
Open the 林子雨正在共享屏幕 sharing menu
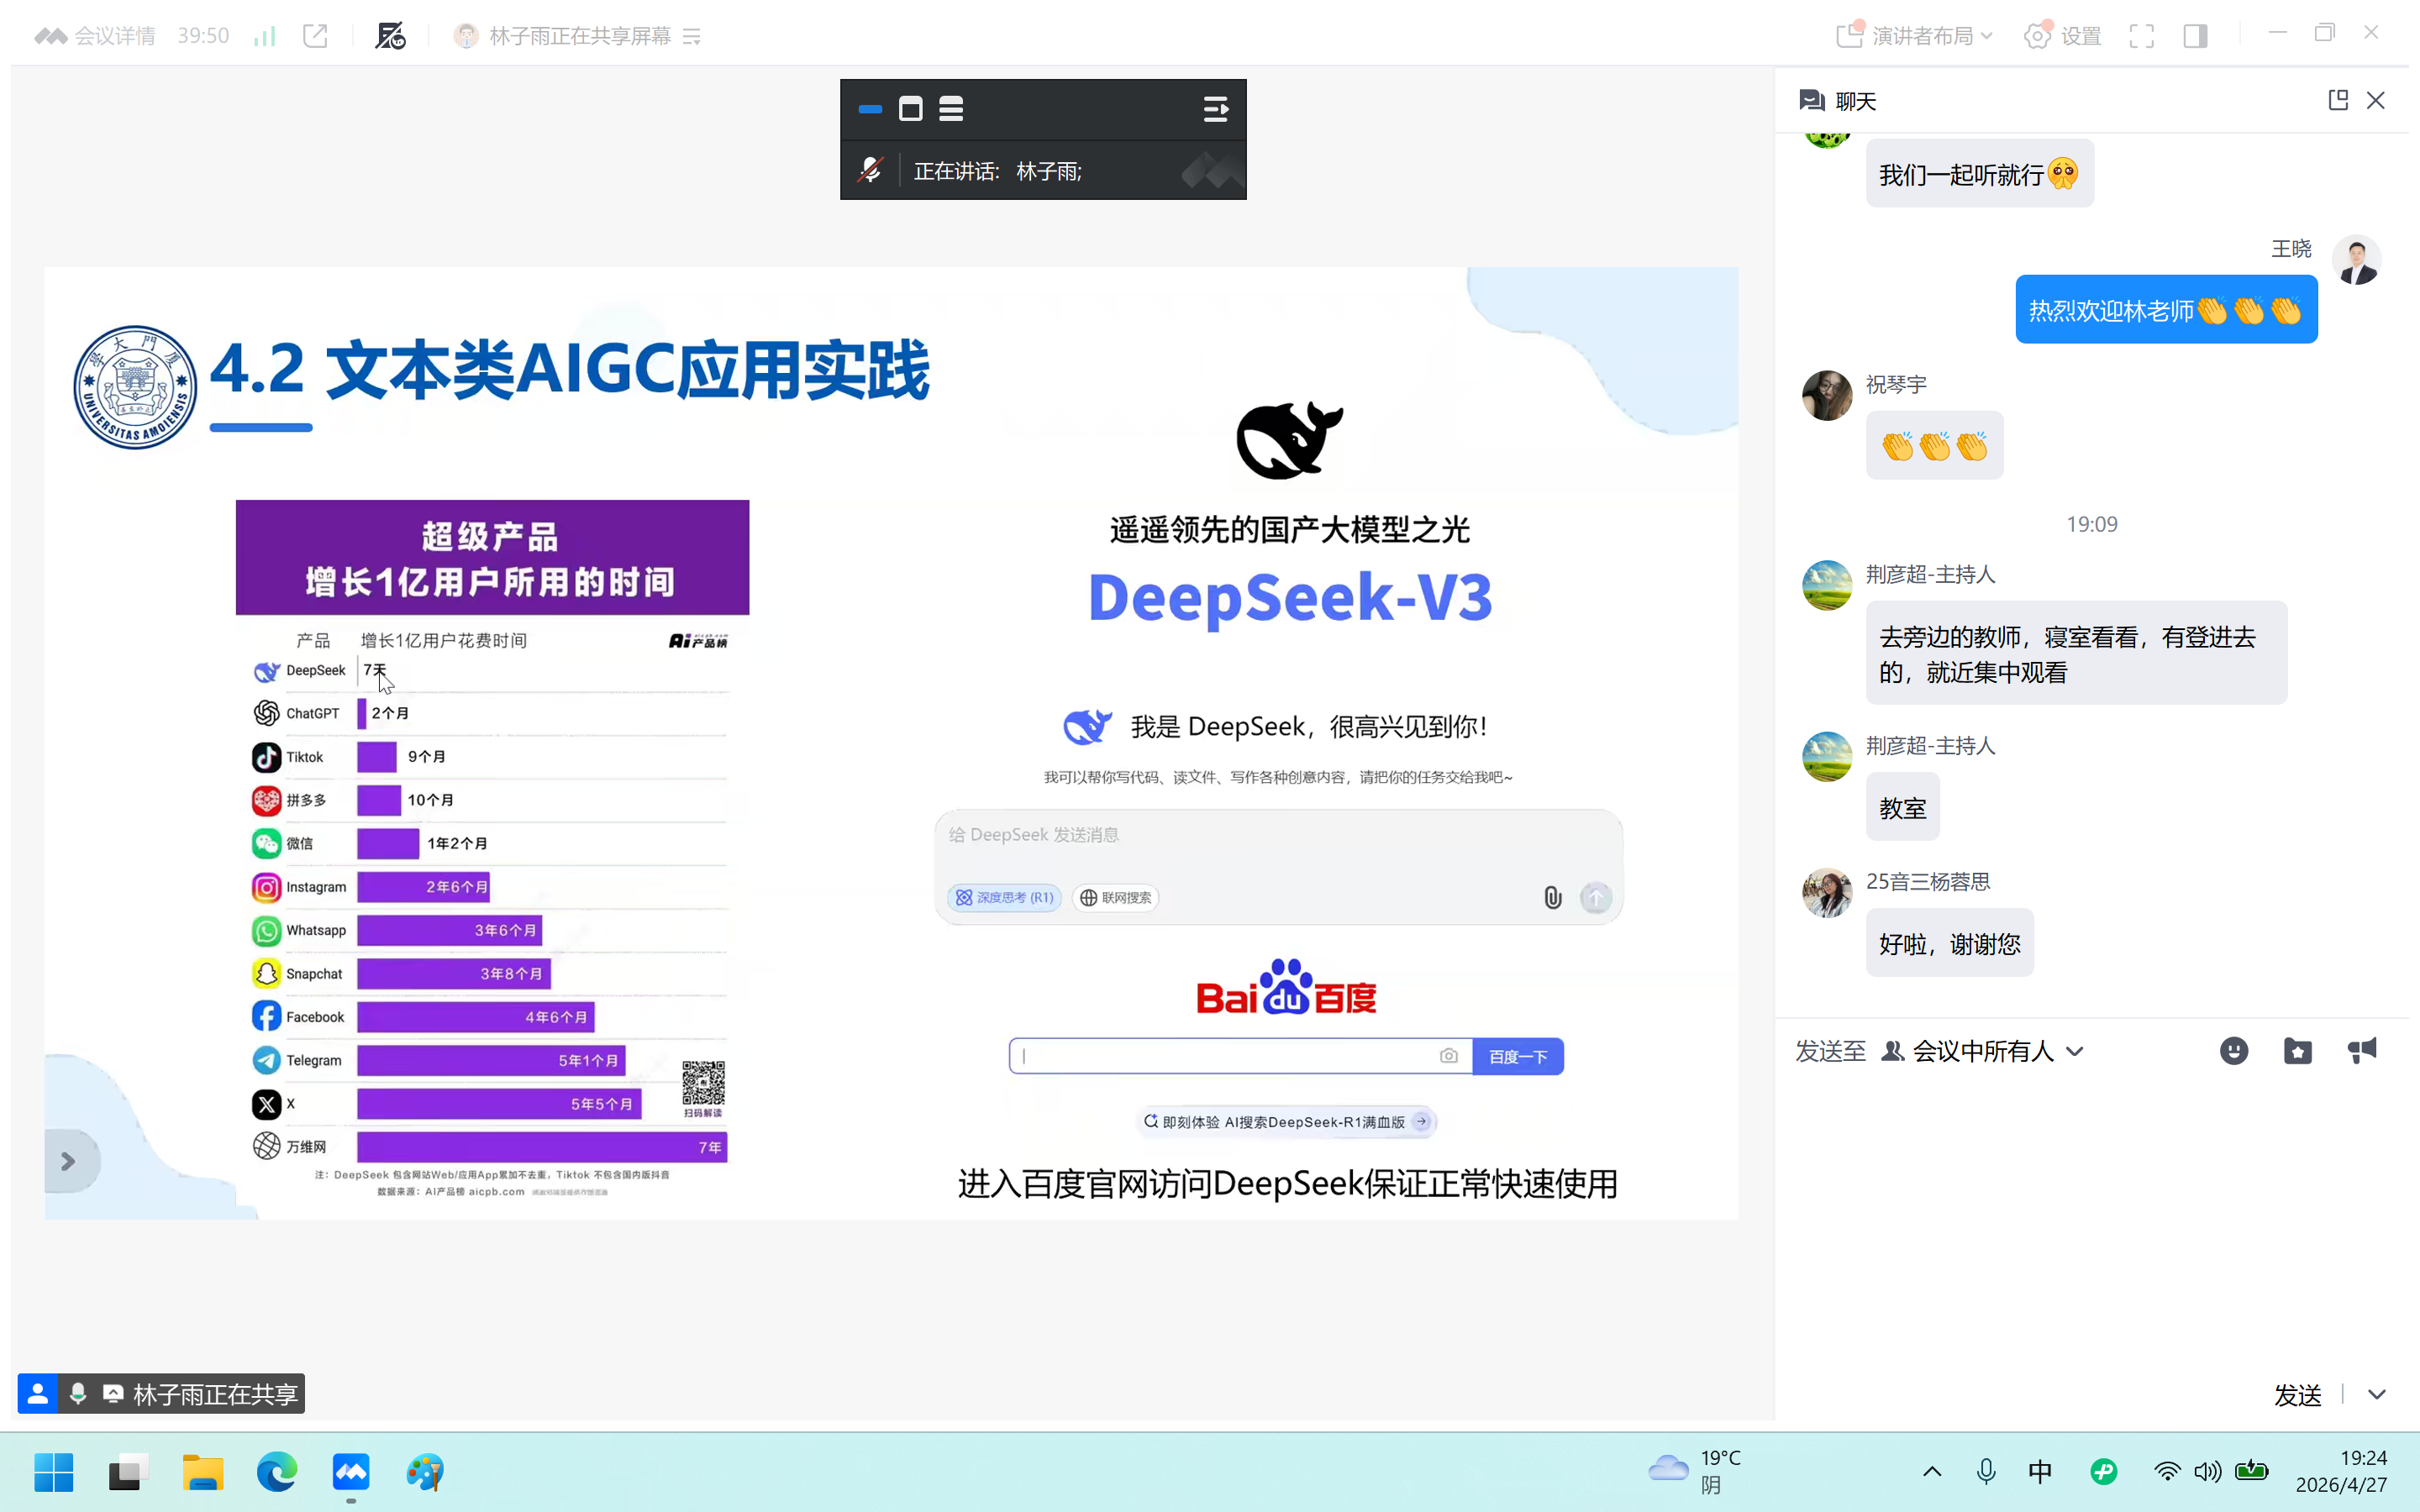tap(578, 36)
